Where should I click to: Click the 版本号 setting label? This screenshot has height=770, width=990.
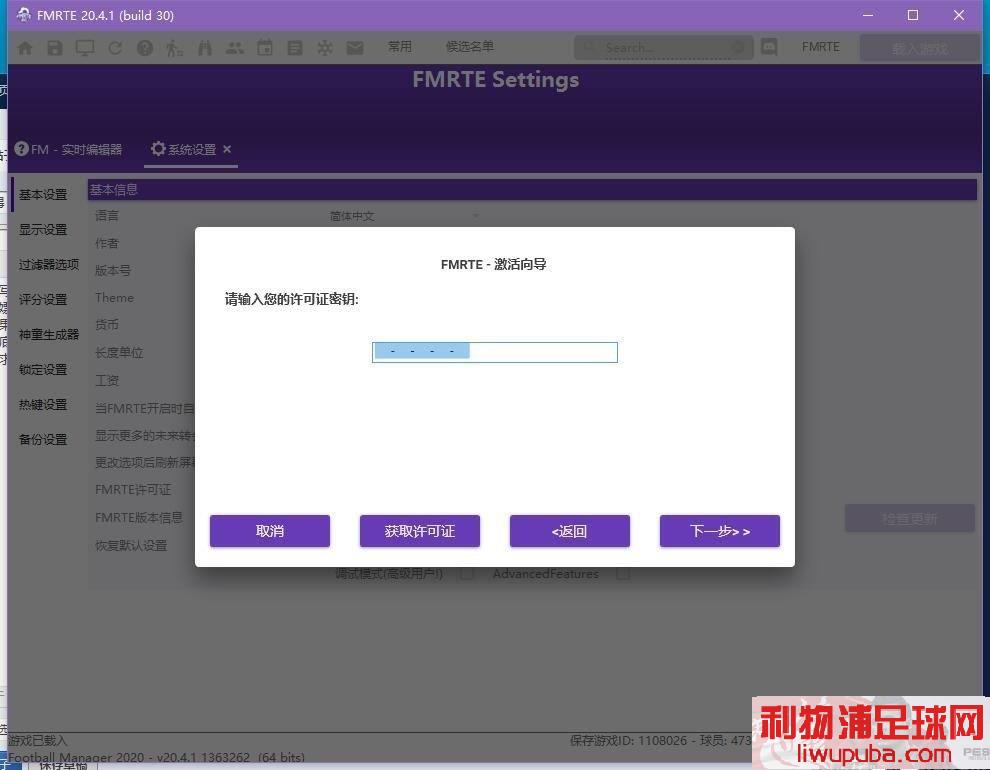(x=113, y=270)
